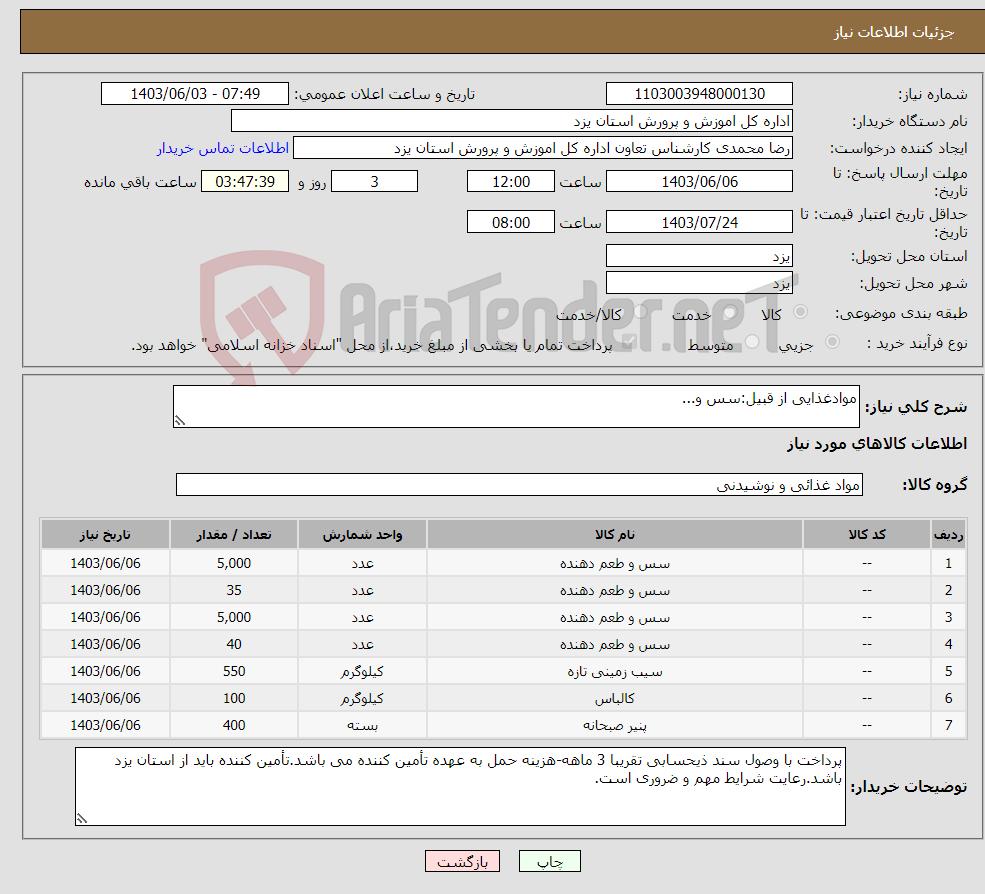
Task: Select the خدمت radio option
Action: point(729,312)
